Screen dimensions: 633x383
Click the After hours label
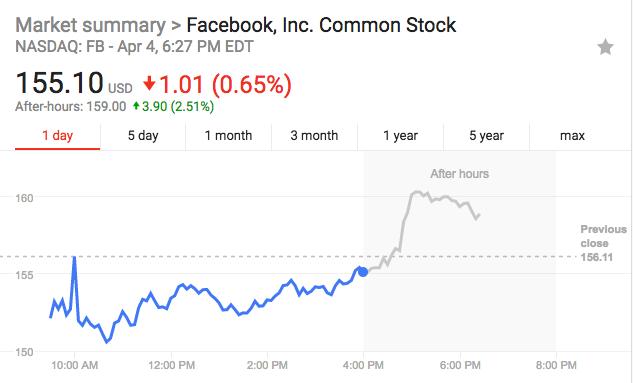pos(459,174)
